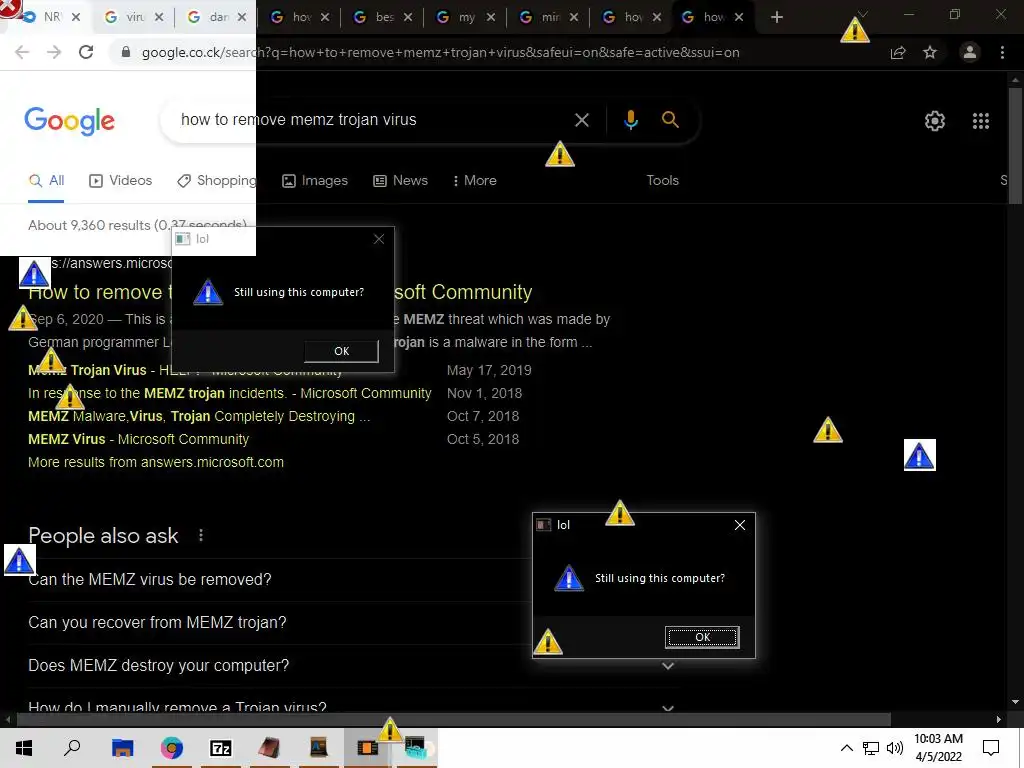Click the horizontal page scrollbar thumb

click(453, 719)
